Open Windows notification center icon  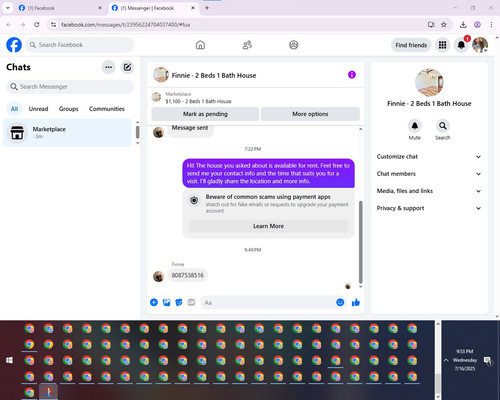point(488,361)
